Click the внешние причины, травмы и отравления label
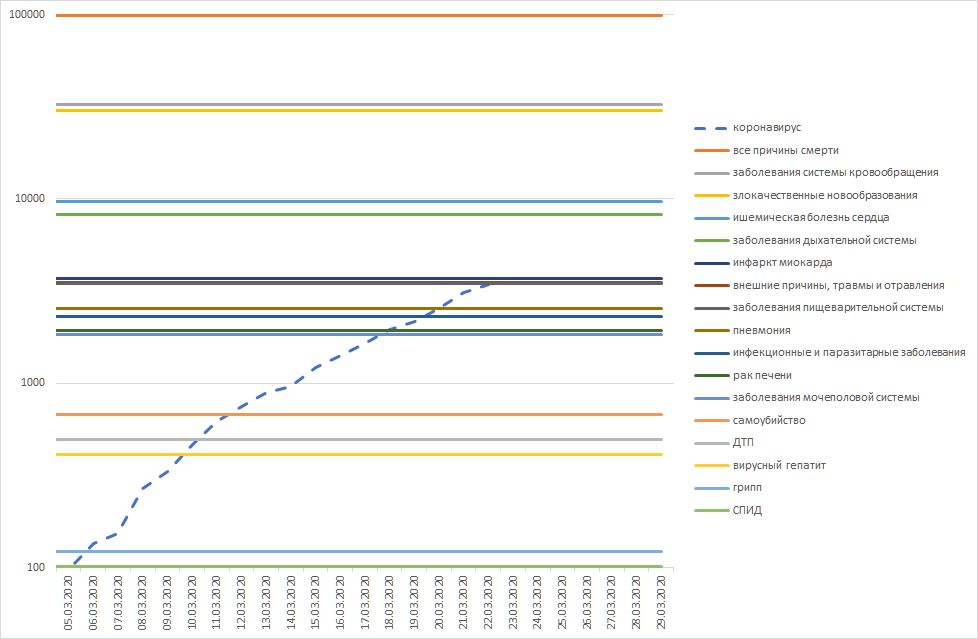This screenshot has height=639, width=978. (x=838, y=286)
